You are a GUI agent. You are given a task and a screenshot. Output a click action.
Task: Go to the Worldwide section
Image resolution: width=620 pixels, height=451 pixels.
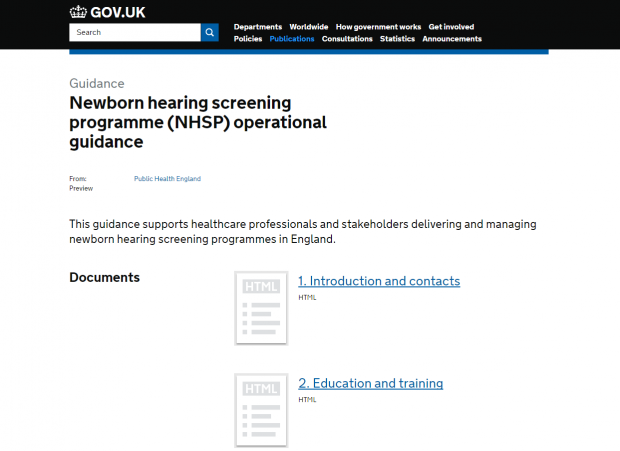pyautogui.click(x=309, y=27)
